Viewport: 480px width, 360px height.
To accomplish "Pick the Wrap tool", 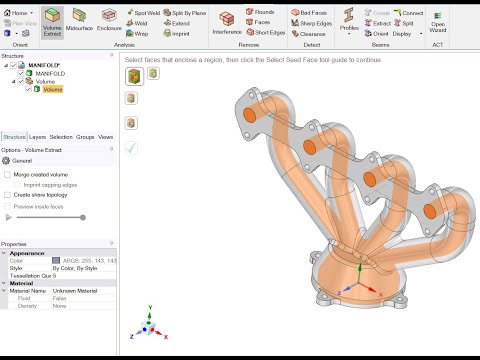I will 137,34.
